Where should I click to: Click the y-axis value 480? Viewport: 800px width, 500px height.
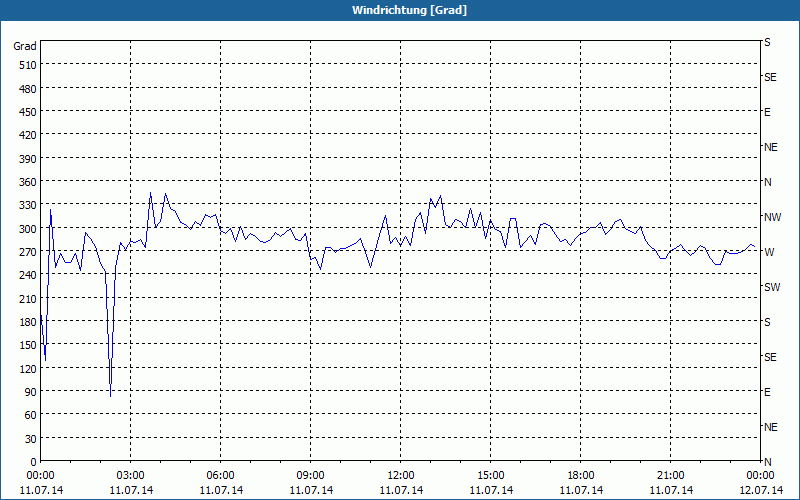click(x=29, y=89)
